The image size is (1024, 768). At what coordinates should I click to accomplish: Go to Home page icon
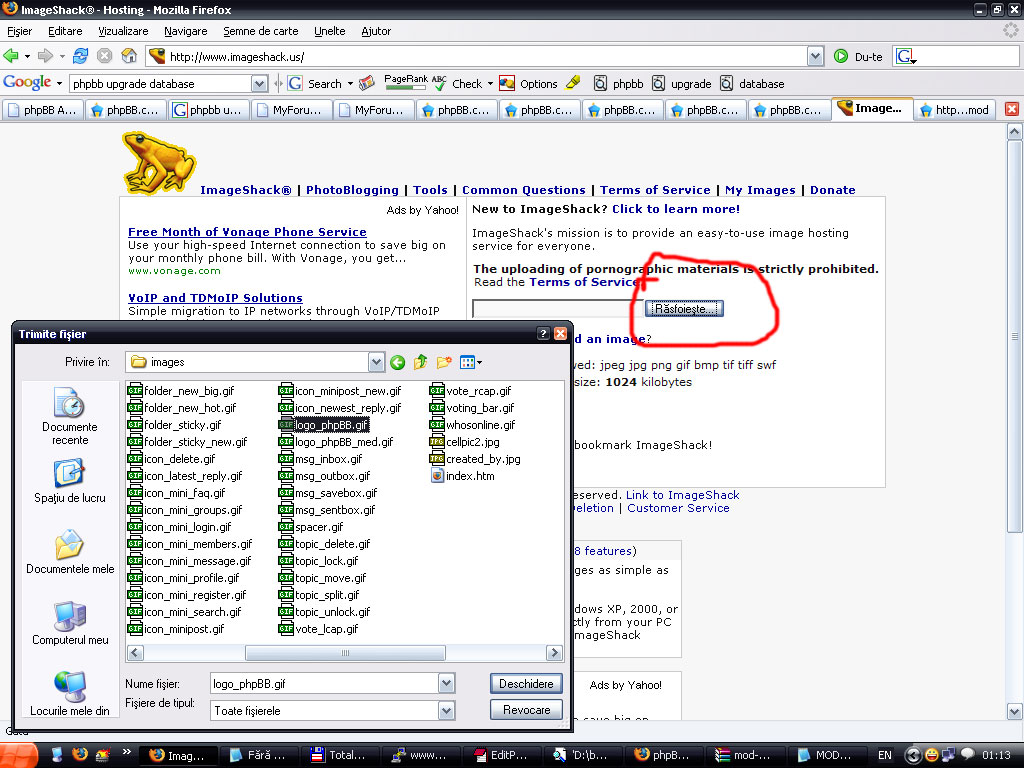tap(129, 56)
